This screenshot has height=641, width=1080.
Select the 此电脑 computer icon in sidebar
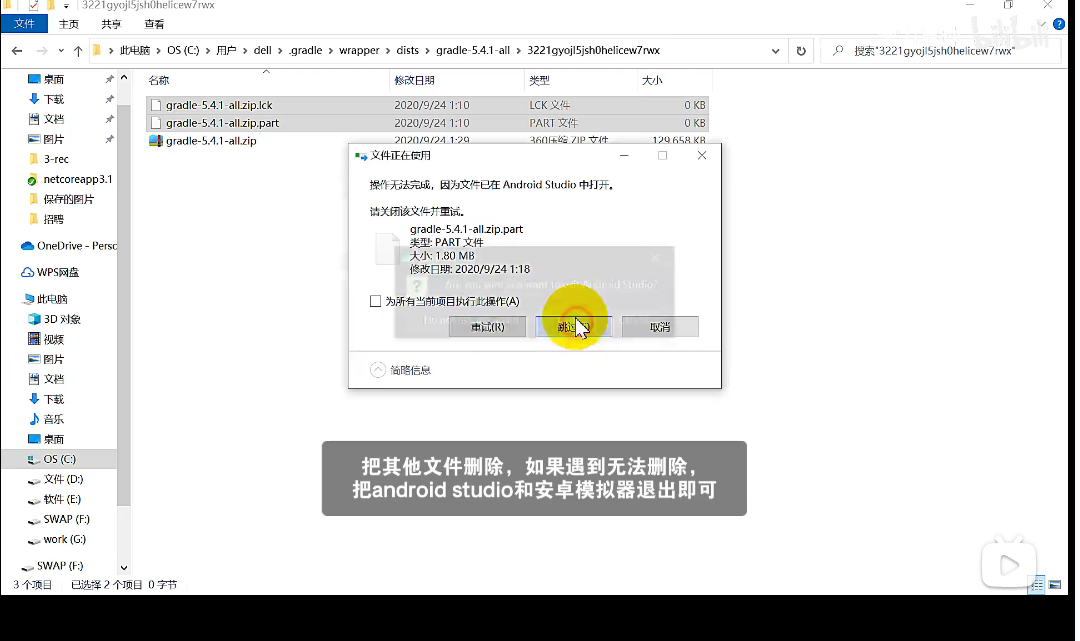[x=28, y=299]
